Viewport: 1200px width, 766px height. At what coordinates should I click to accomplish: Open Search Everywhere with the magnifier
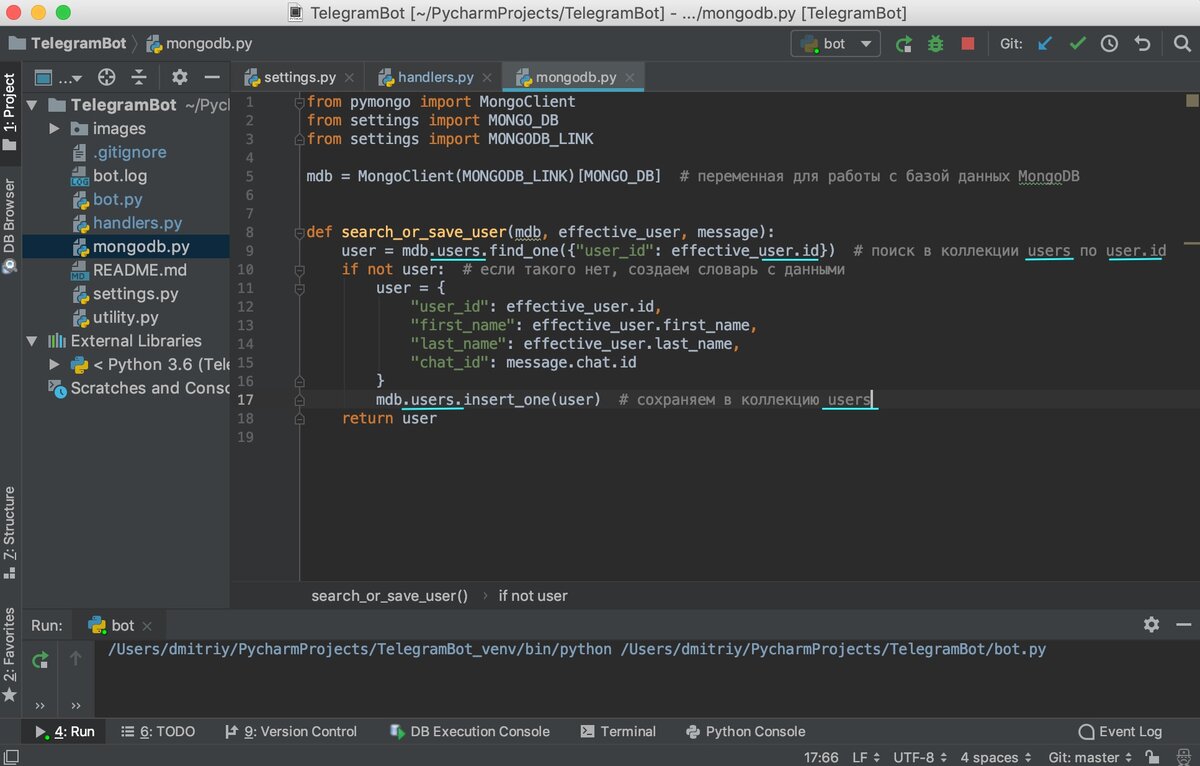(x=1180, y=43)
